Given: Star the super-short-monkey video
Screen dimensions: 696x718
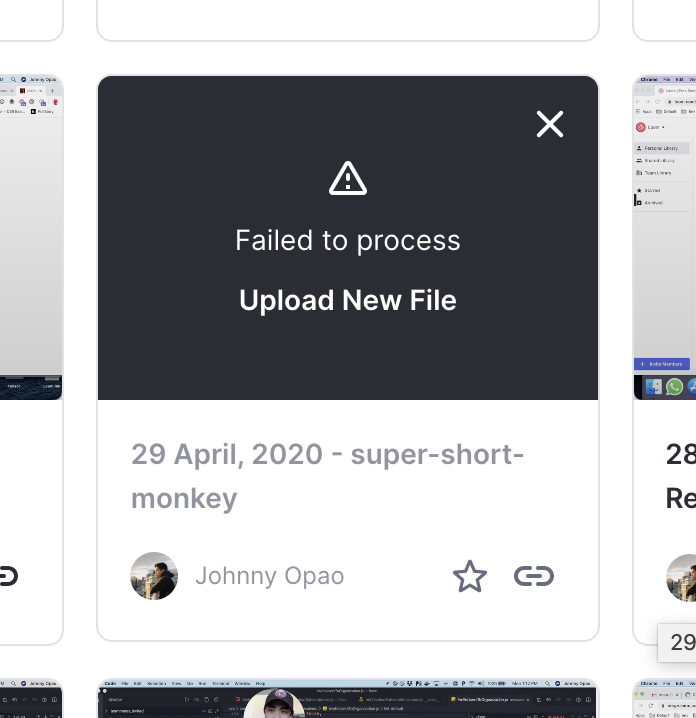Looking at the screenshot, I should [470, 576].
